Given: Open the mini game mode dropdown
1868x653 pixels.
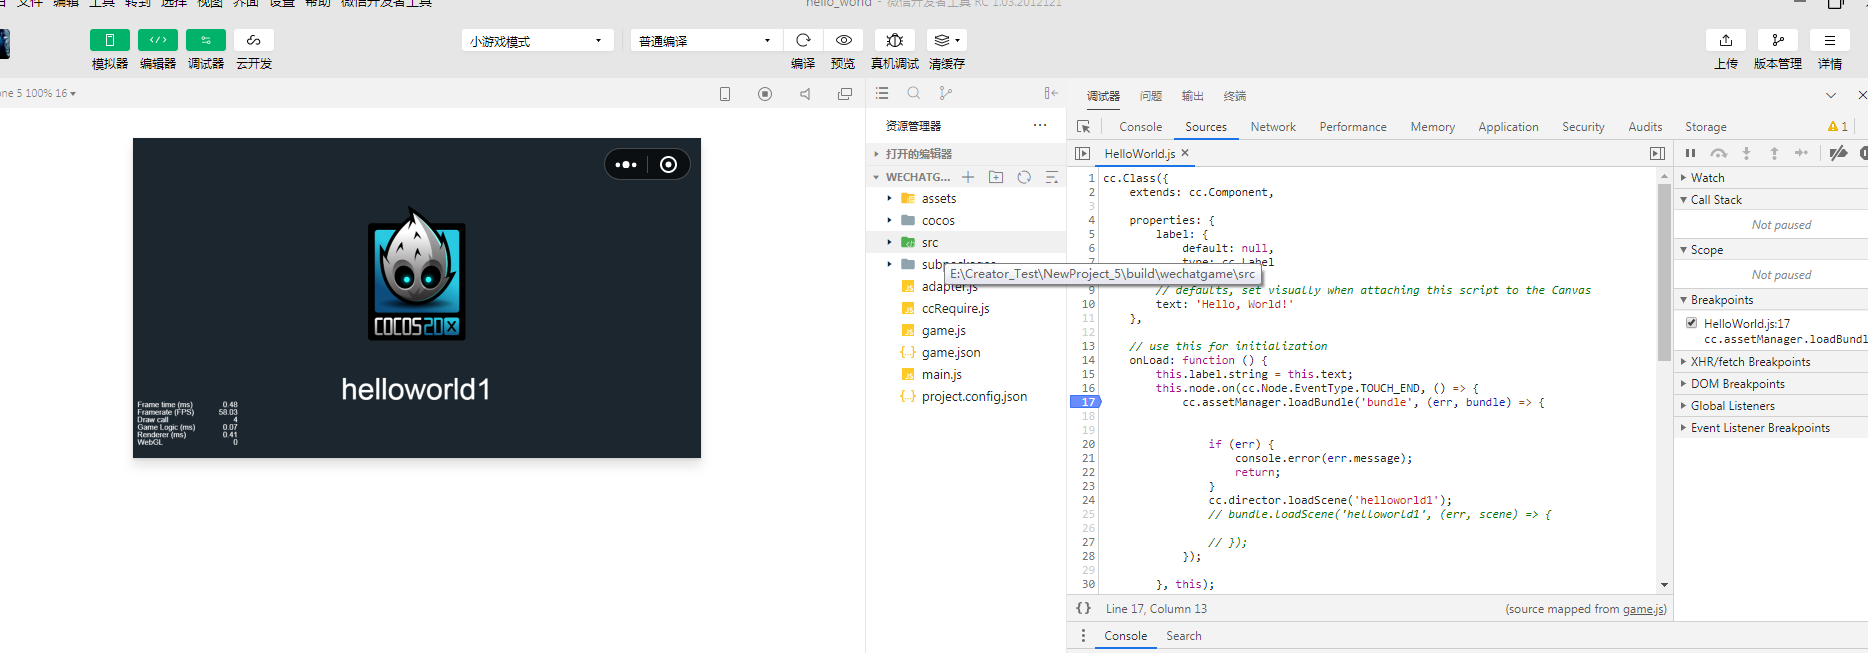Looking at the screenshot, I should pos(537,41).
